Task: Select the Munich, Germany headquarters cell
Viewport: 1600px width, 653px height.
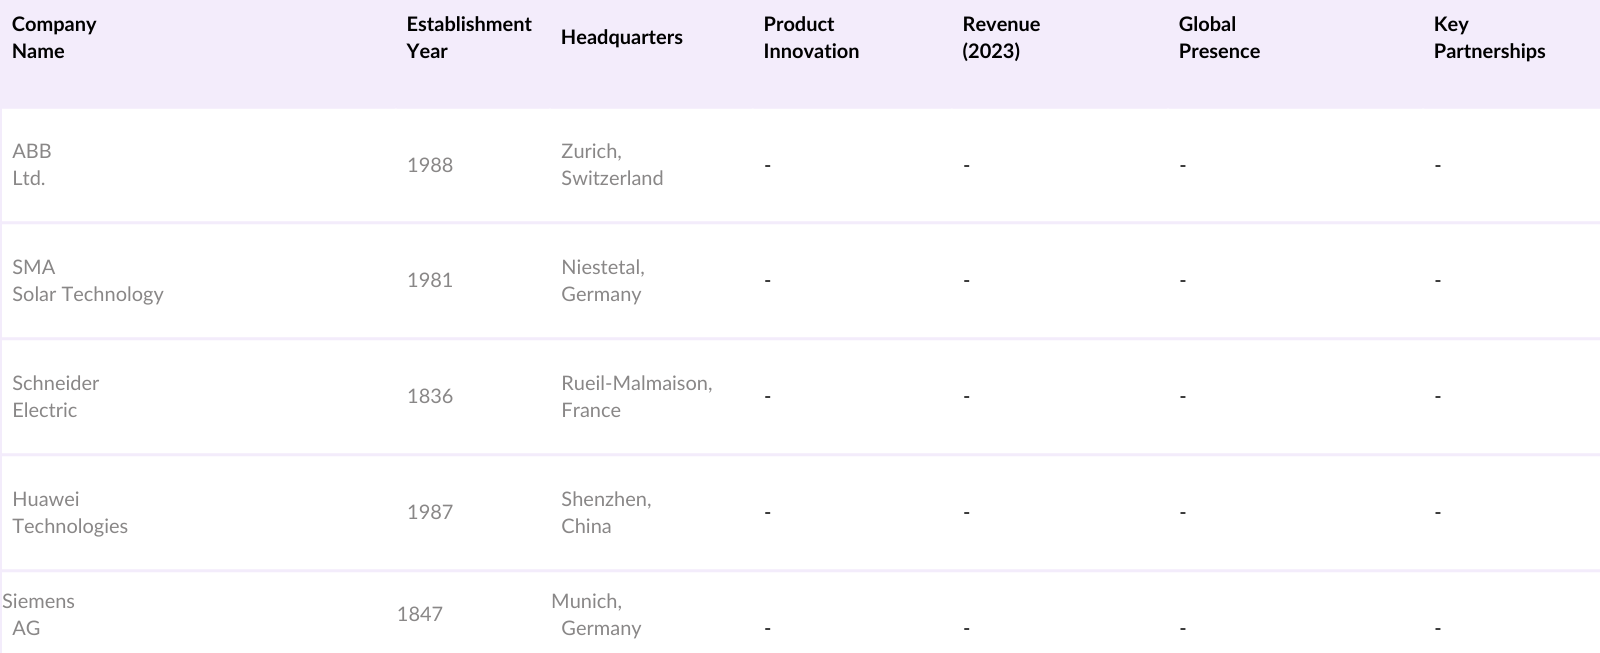Action: [596, 615]
